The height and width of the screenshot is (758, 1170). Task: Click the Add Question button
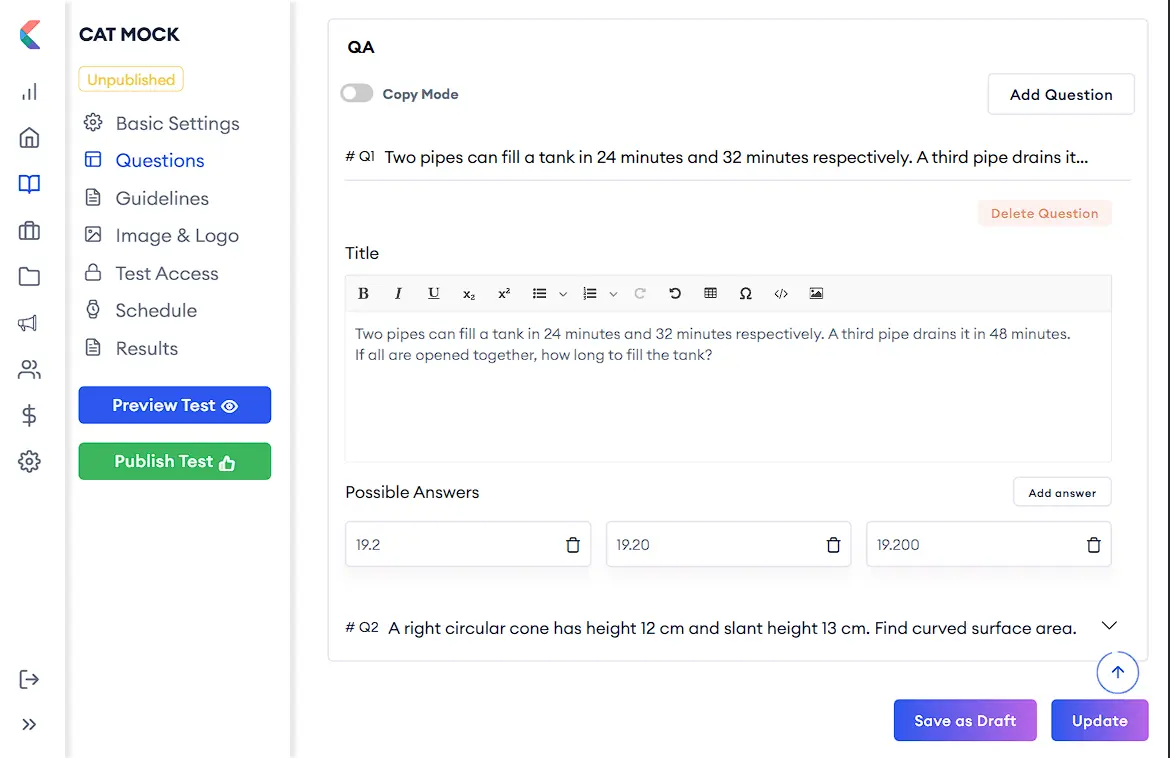coord(1060,95)
